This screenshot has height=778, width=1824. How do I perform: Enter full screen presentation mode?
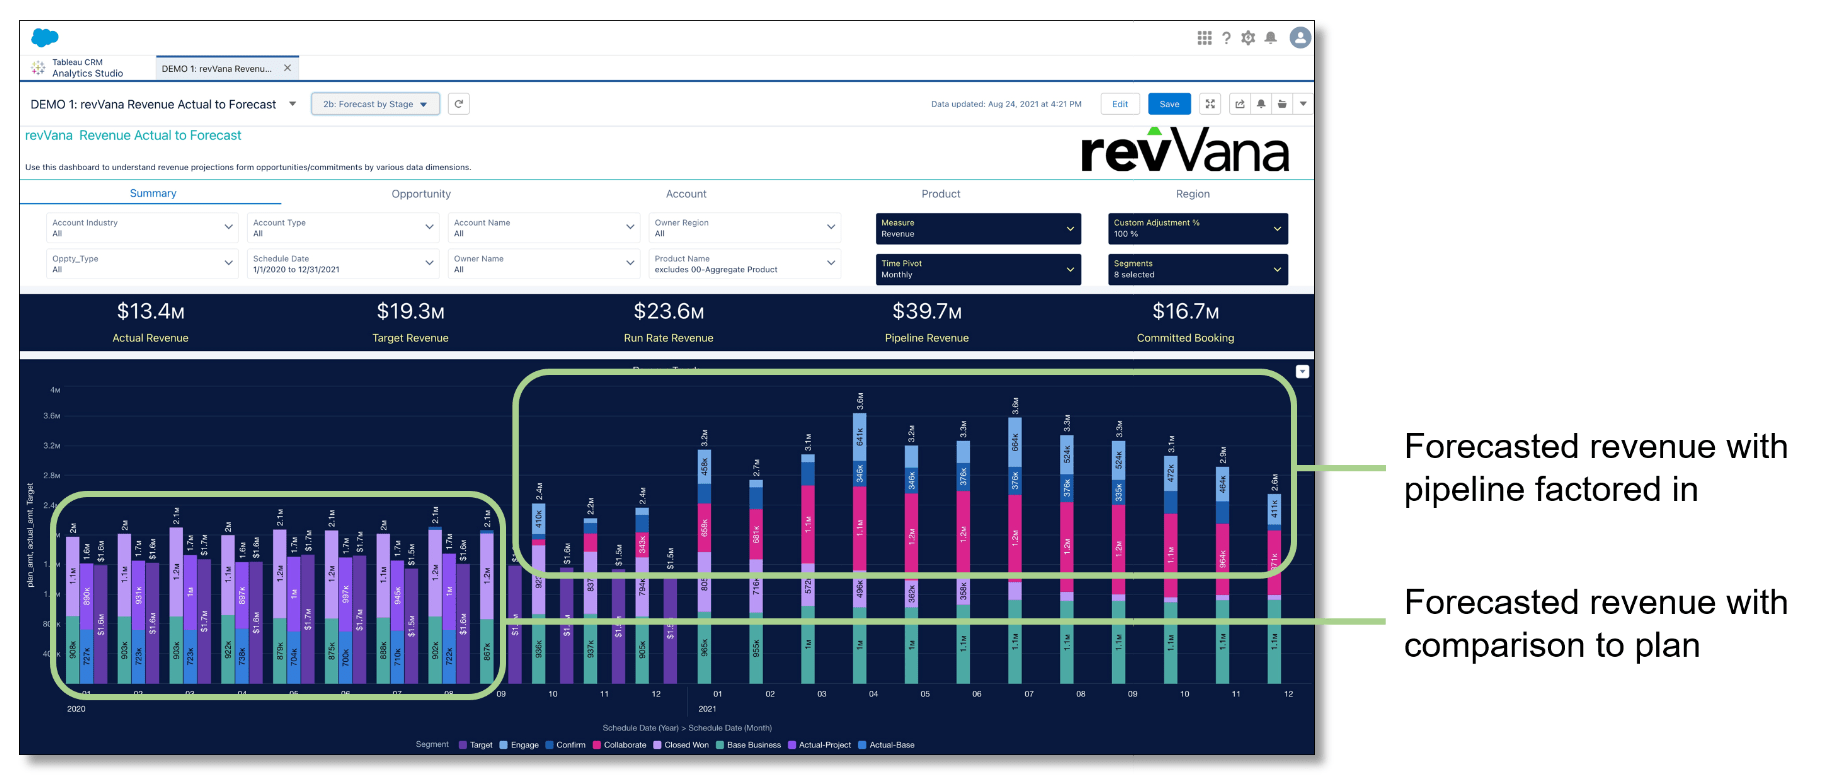[x=1210, y=104]
